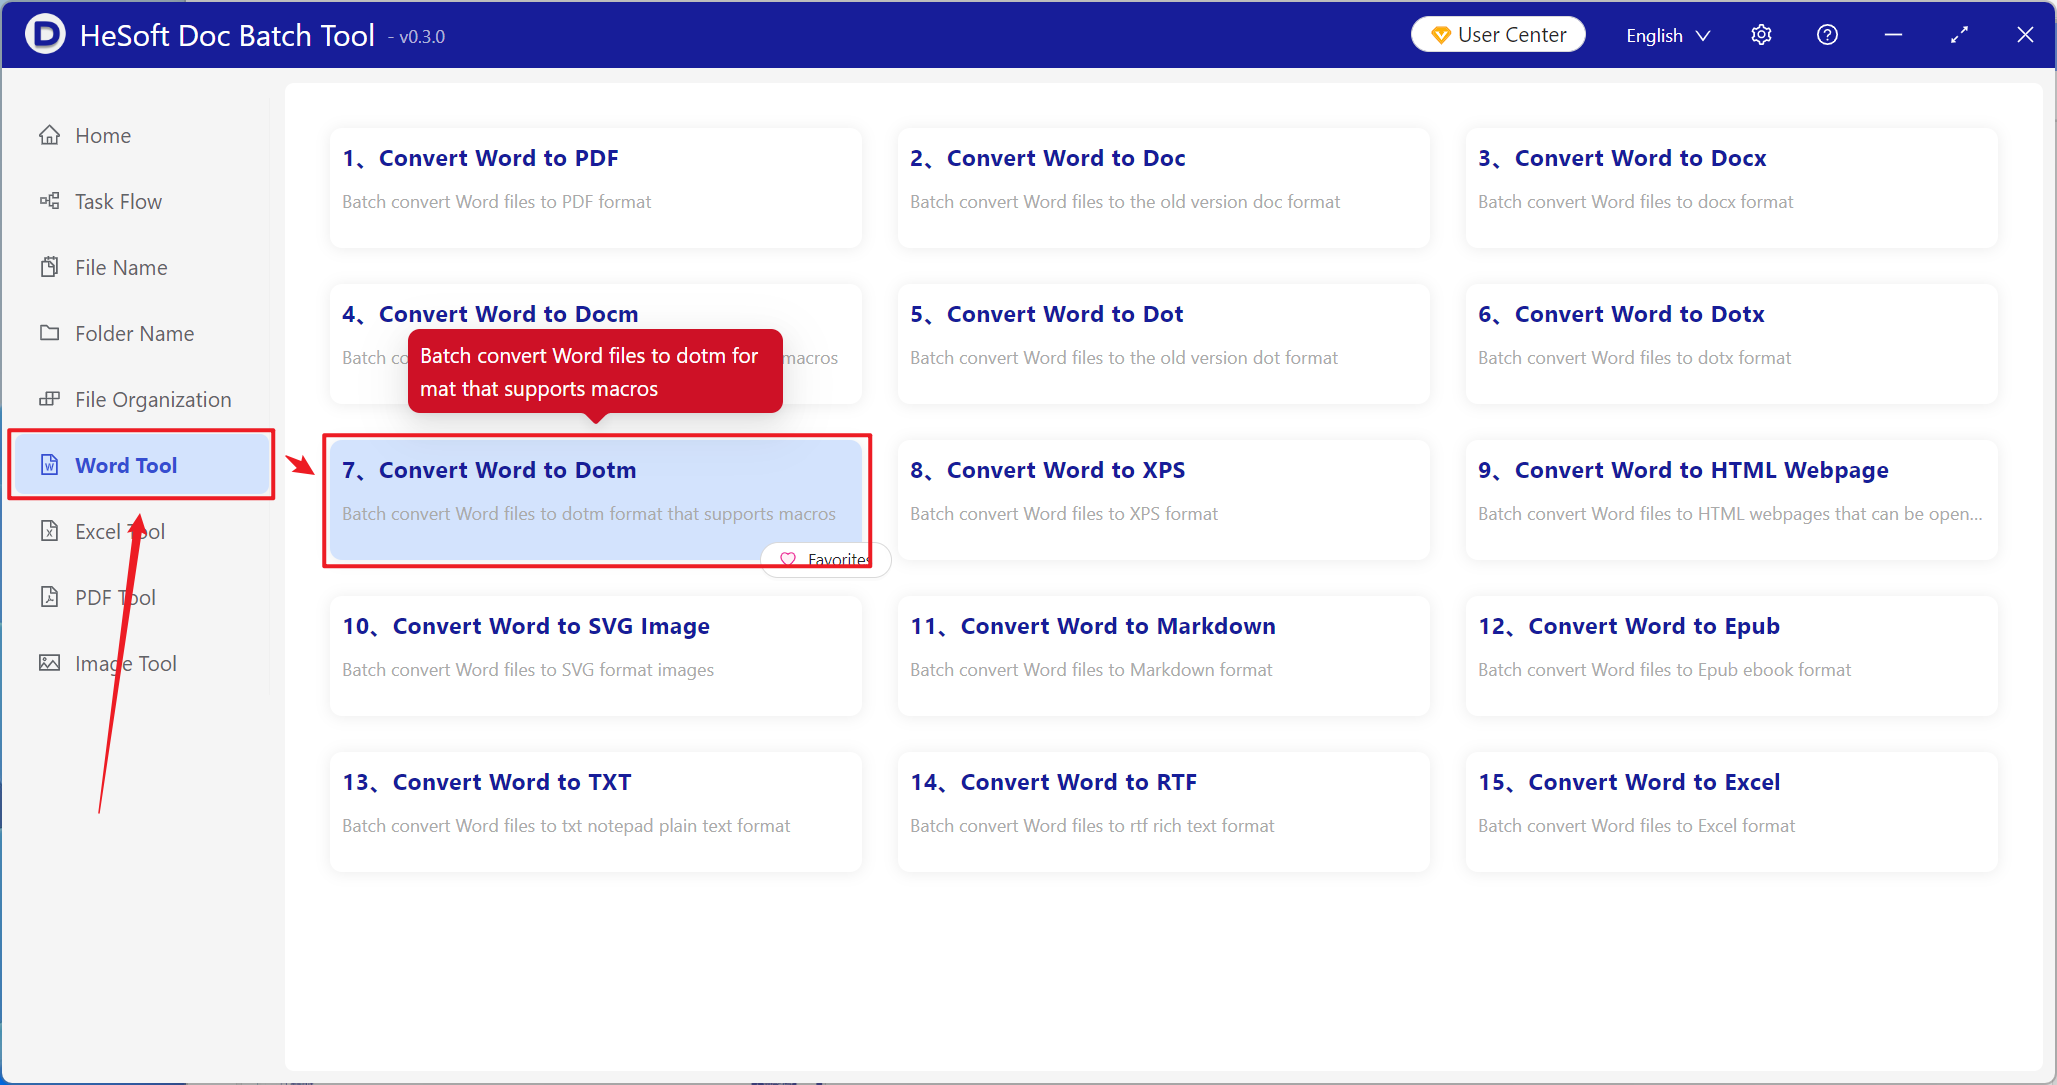Open the help question mark icon
This screenshot has width=2057, height=1085.
coord(1827,35)
